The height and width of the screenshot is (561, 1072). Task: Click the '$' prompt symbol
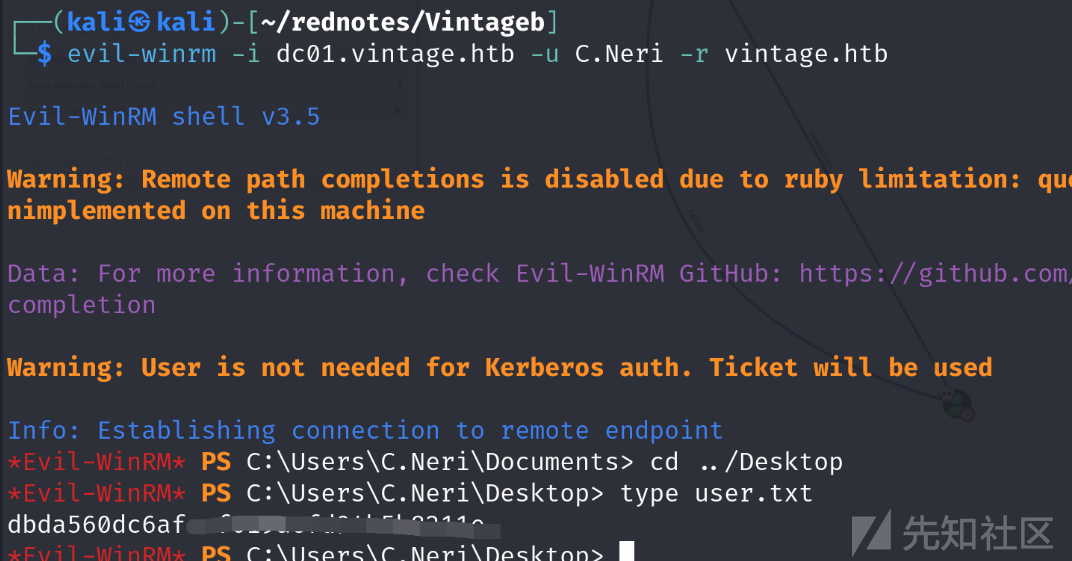(44, 54)
